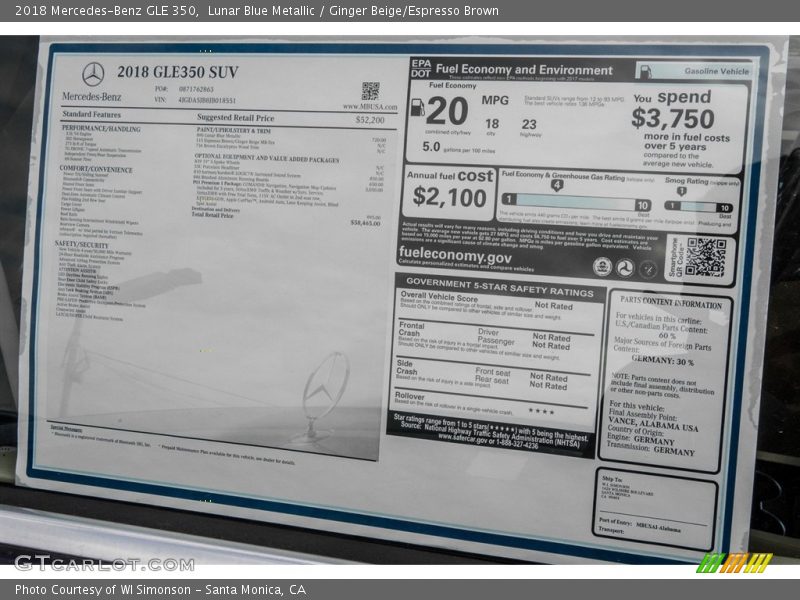
Task: Click the Mercedes-Benz star logo beside the 2018 GLE350 heading
Action: [93, 74]
